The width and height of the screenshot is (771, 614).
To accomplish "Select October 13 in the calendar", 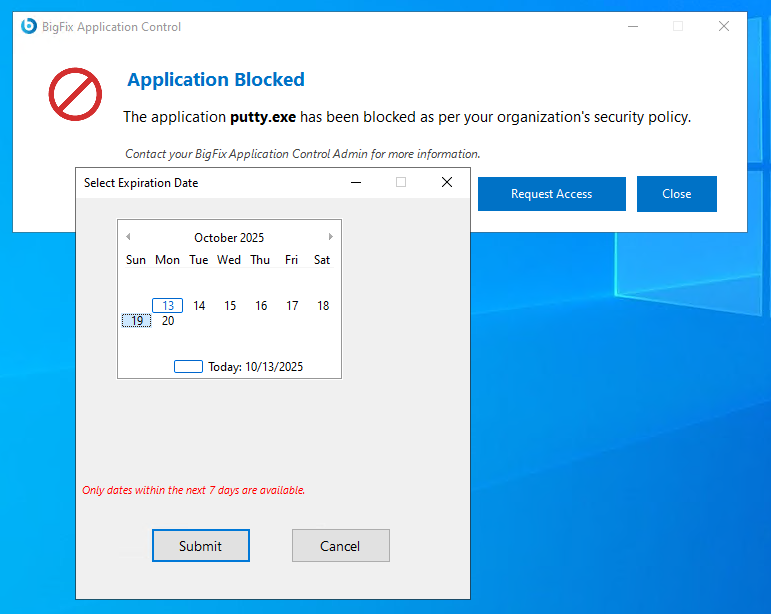I will 168,306.
